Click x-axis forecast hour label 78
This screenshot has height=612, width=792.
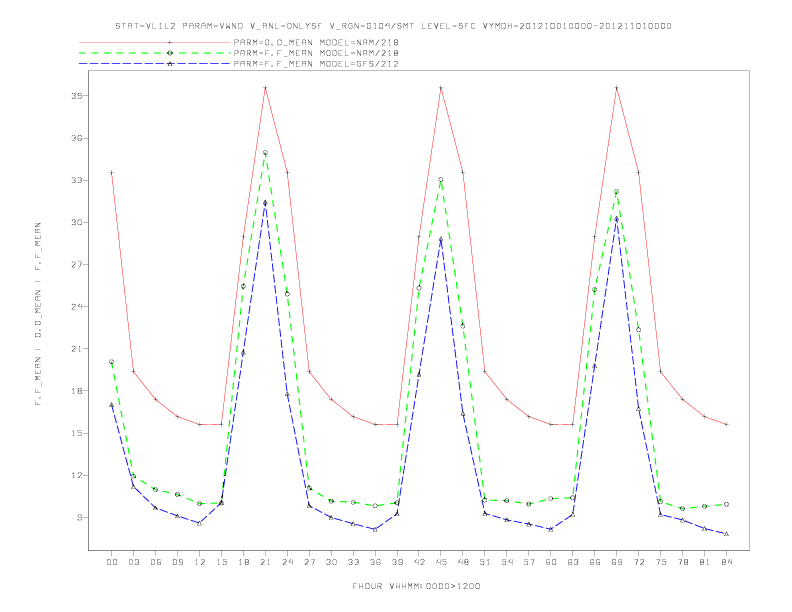[x=683, y=562]
